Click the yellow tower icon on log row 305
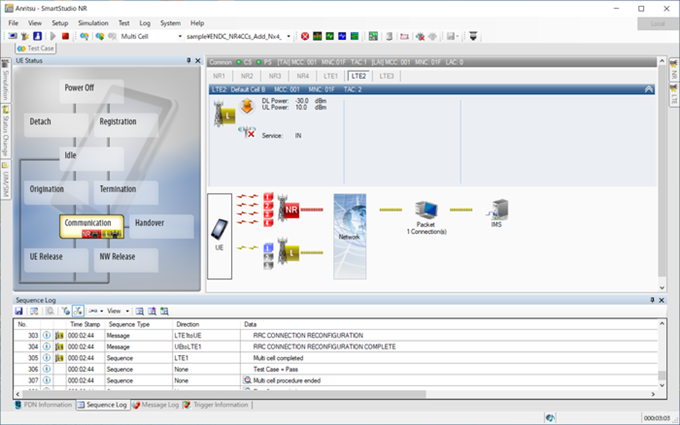Image resolution: width=680 pixels, height=425 pixels. 59,358
